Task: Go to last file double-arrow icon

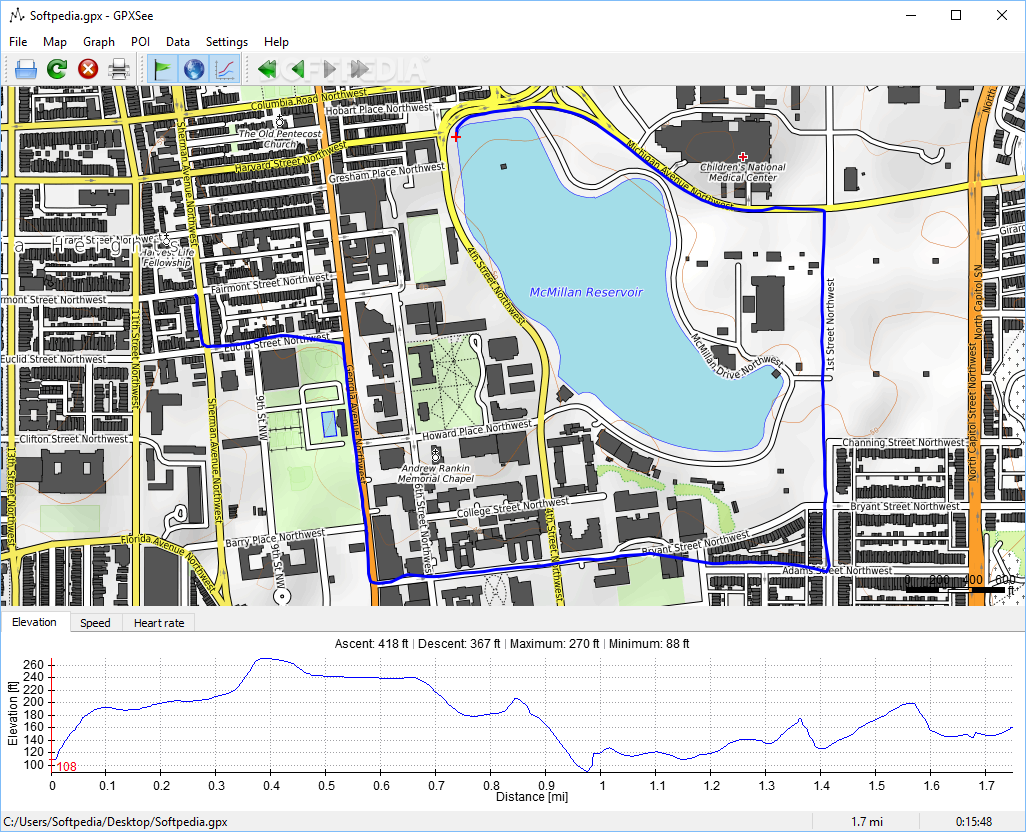Action: (x=359, y=69)
